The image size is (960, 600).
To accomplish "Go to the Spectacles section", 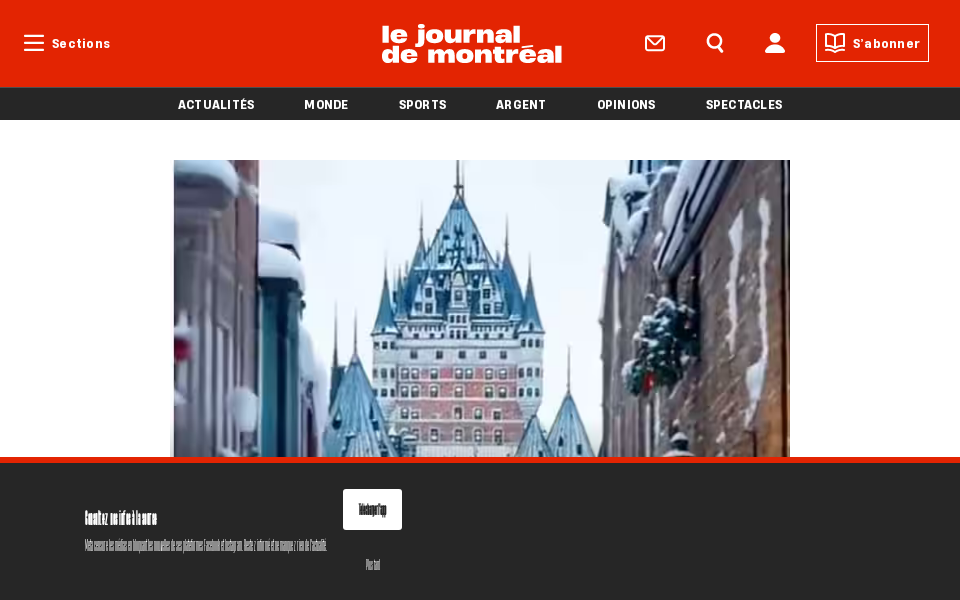I will [x=744, y=104].
